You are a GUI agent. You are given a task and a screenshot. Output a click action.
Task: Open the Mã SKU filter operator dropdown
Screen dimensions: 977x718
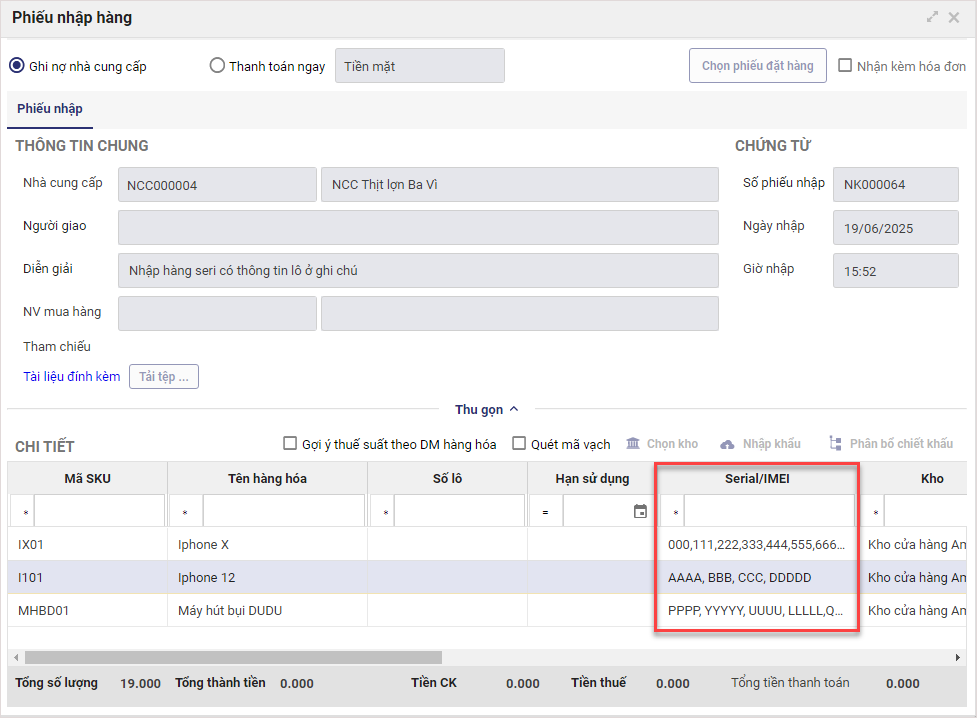pos(23,512)
